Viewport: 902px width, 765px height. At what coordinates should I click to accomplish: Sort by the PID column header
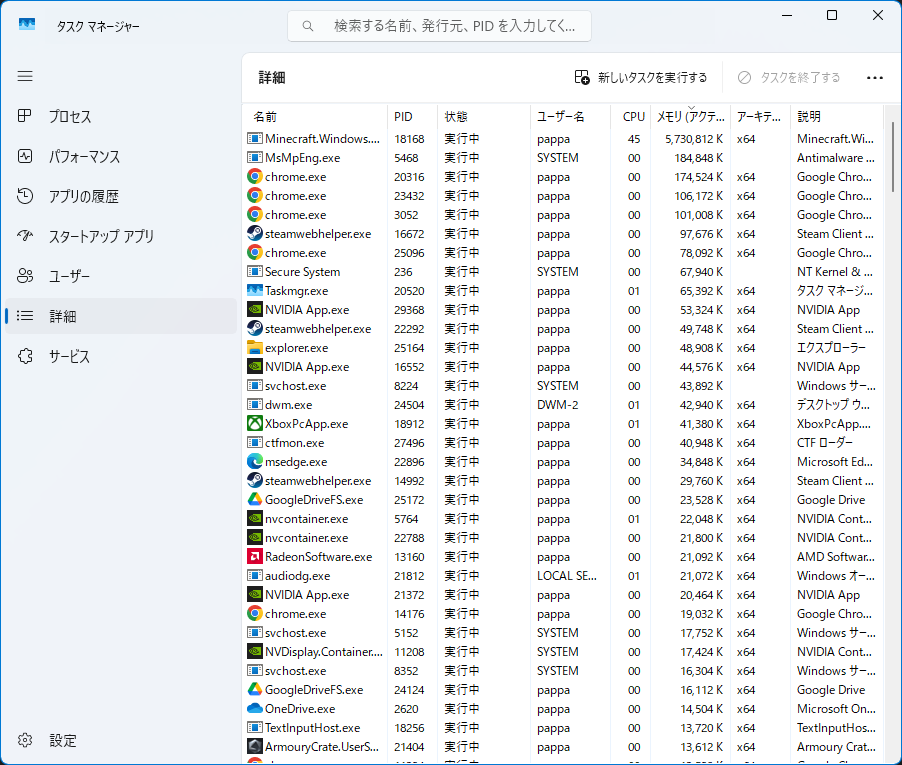click(x=412, y=117)
